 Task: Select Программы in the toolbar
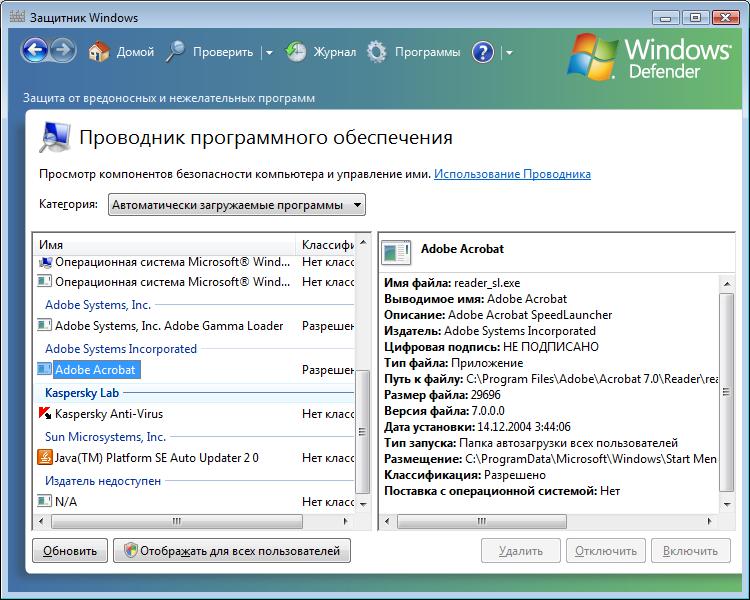coord(428,52)
